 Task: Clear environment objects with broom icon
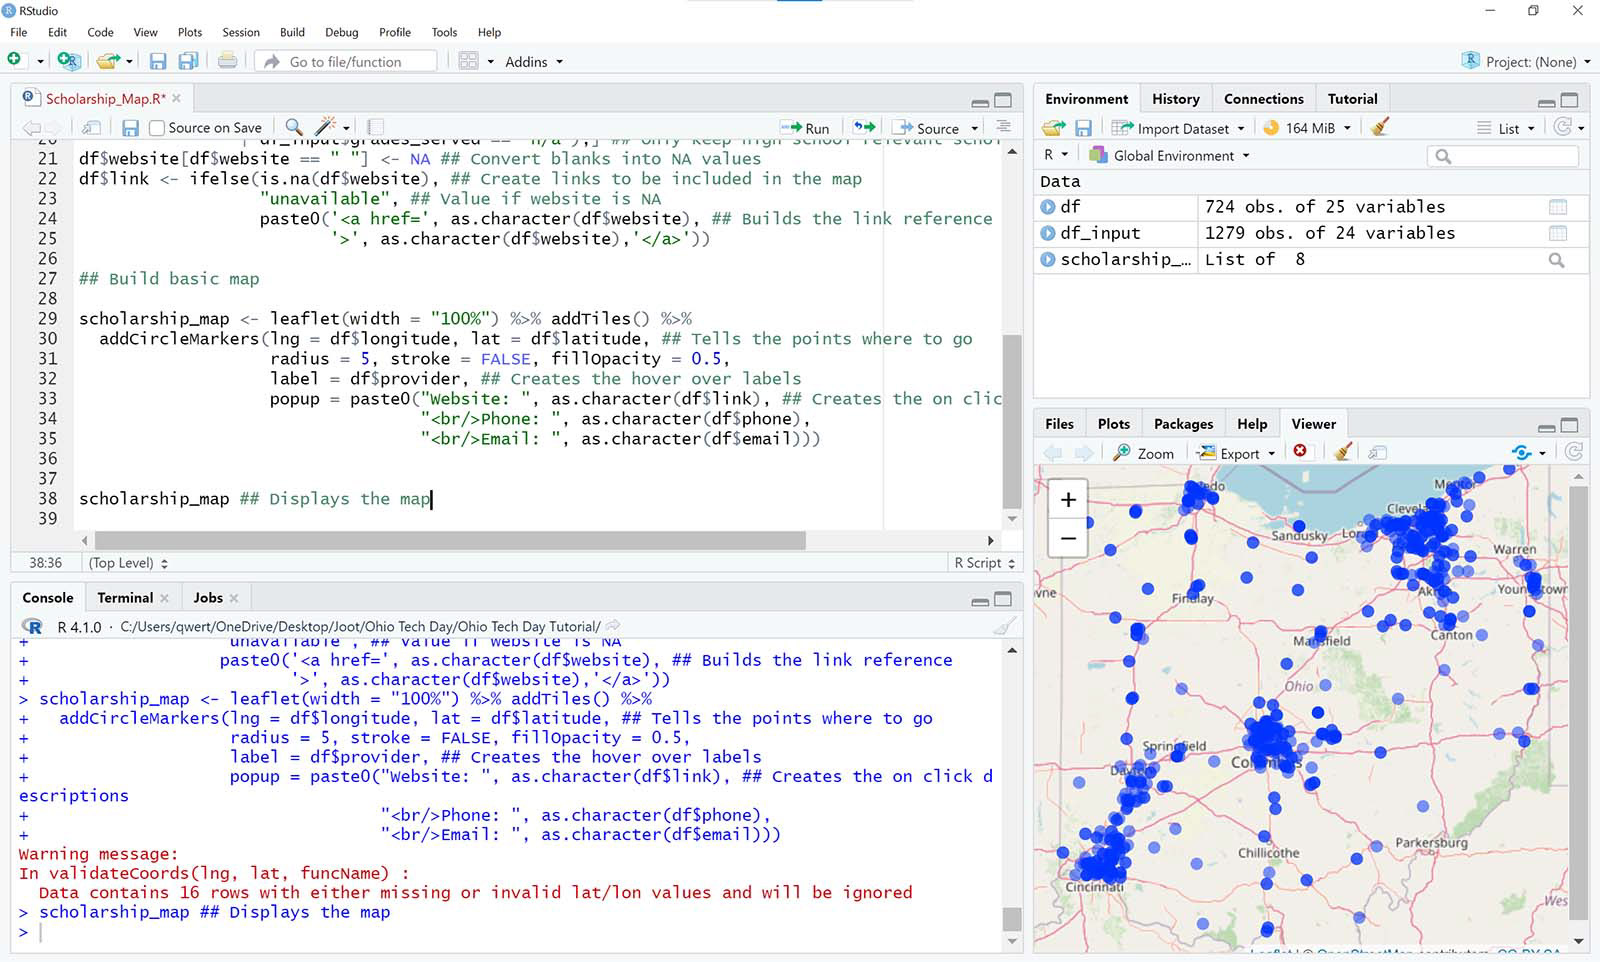pyautogui.click(x=1380, y=127)
